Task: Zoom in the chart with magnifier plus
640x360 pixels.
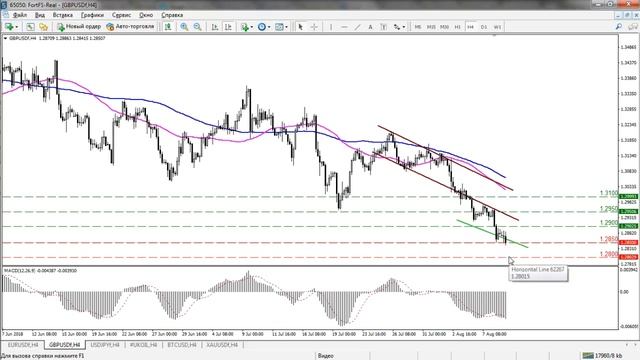Action: click(184, 27)
